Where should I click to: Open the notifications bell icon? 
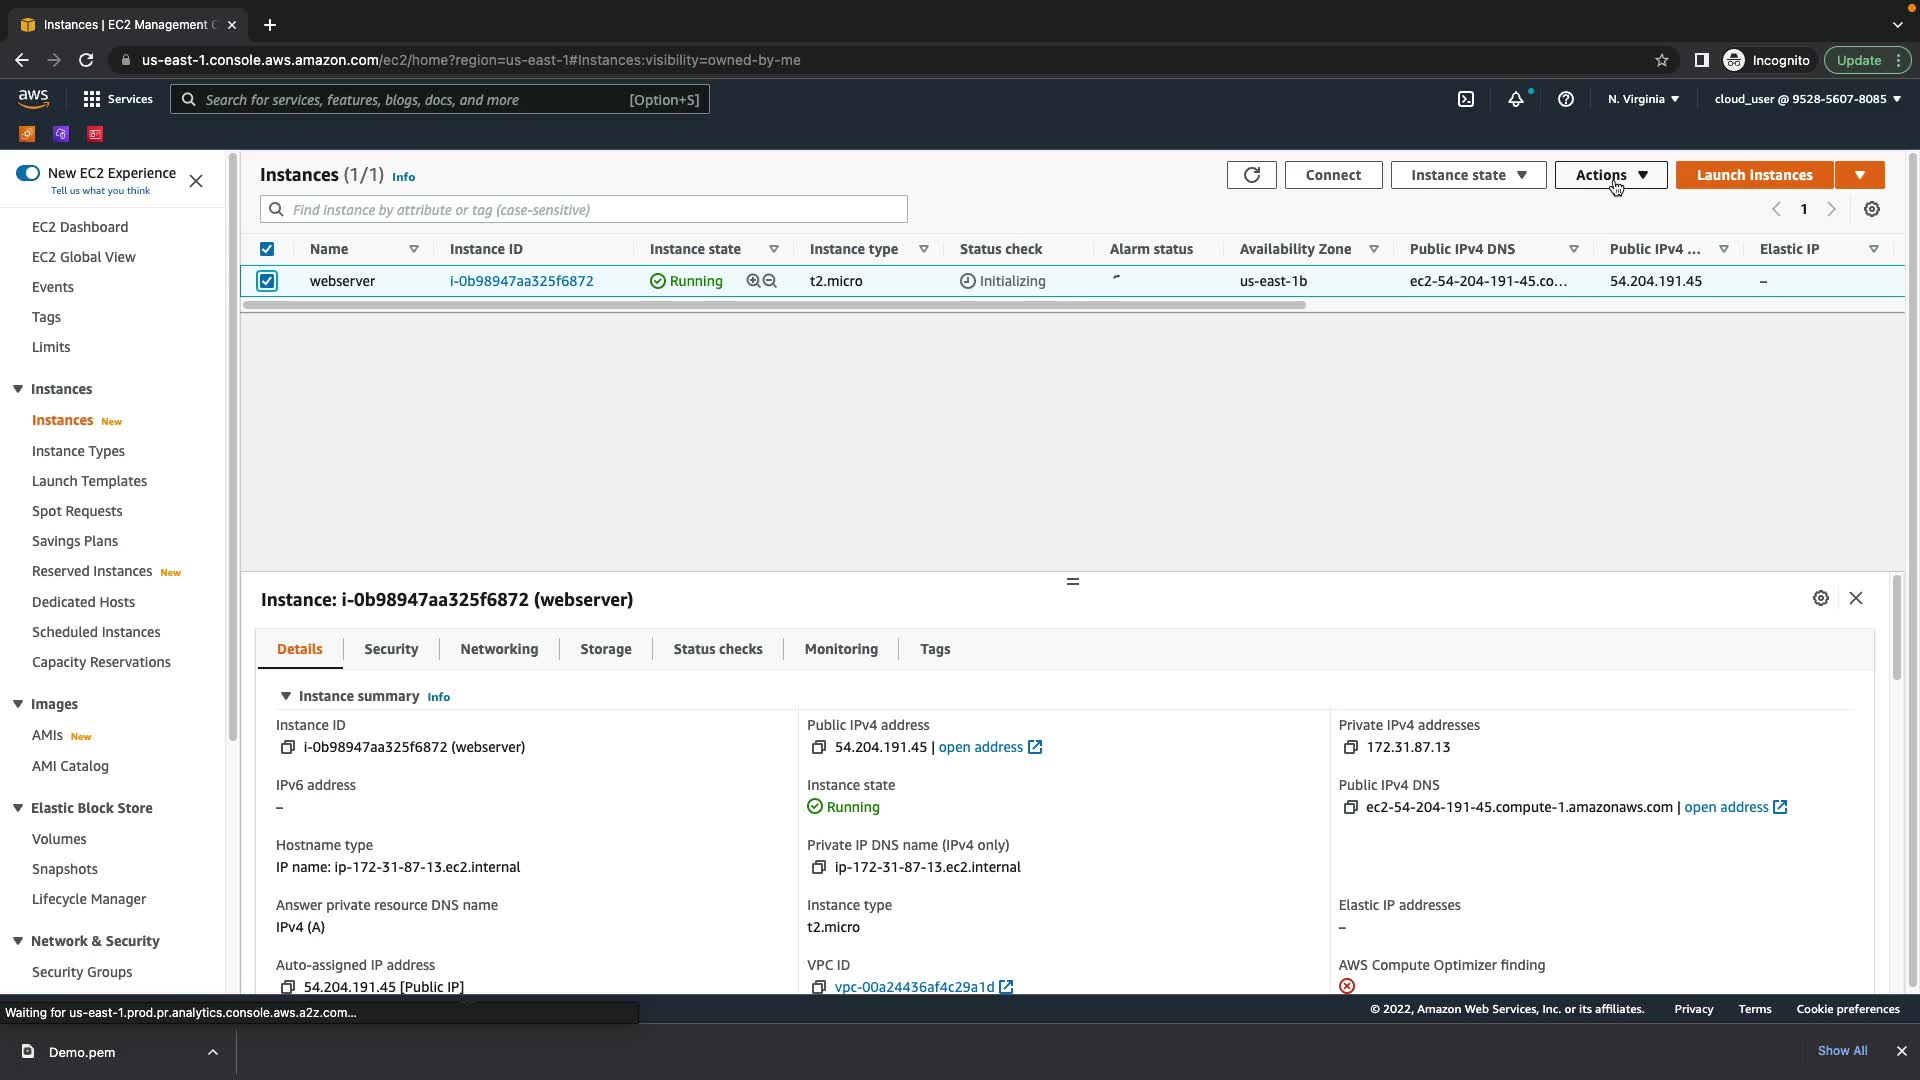1516,99
